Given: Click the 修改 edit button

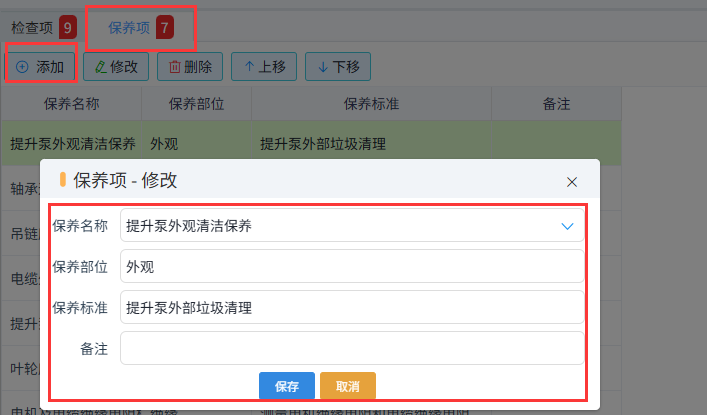Looking at the screenshot, I should click(116, 67).
